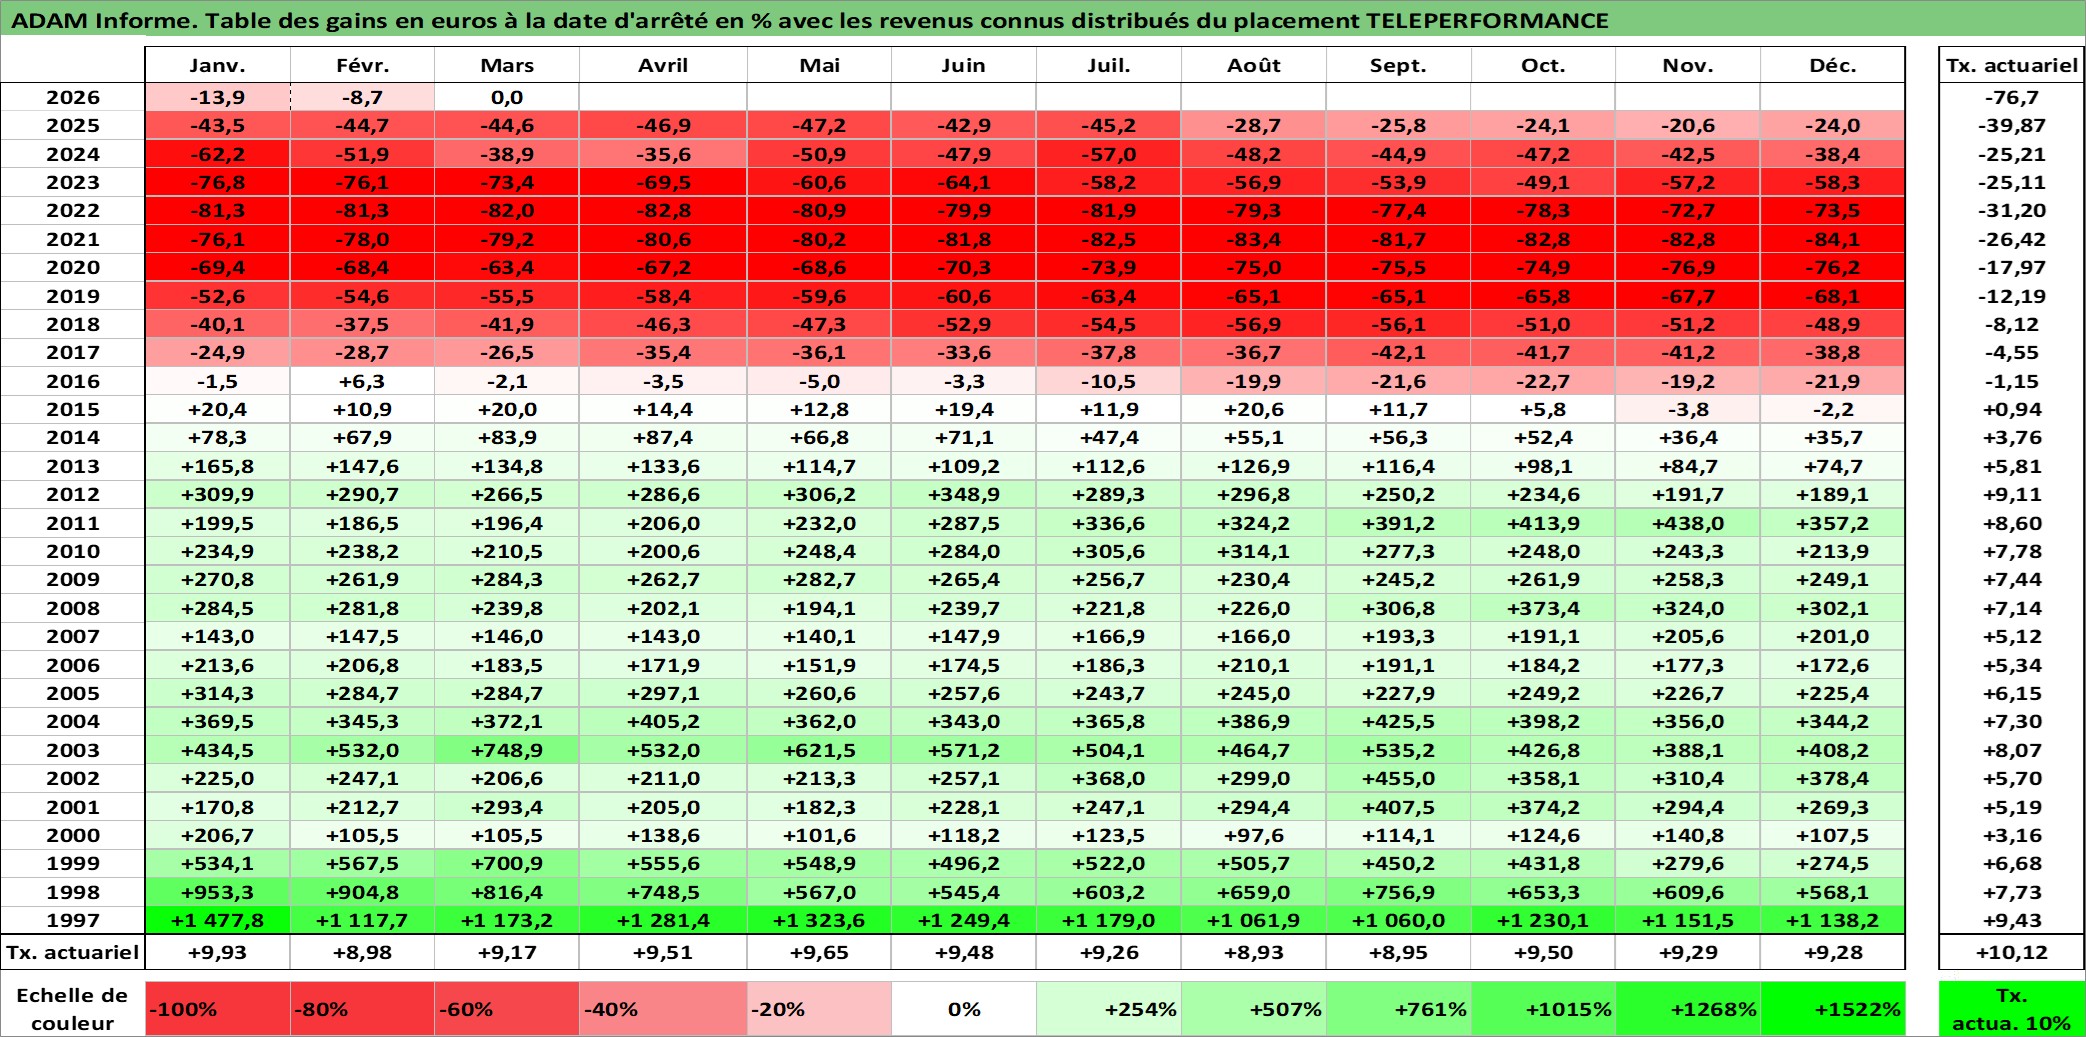Screen dimensions: 2086x1037
Task: Select the 2008 row label
Action: (x=73, y=608)
